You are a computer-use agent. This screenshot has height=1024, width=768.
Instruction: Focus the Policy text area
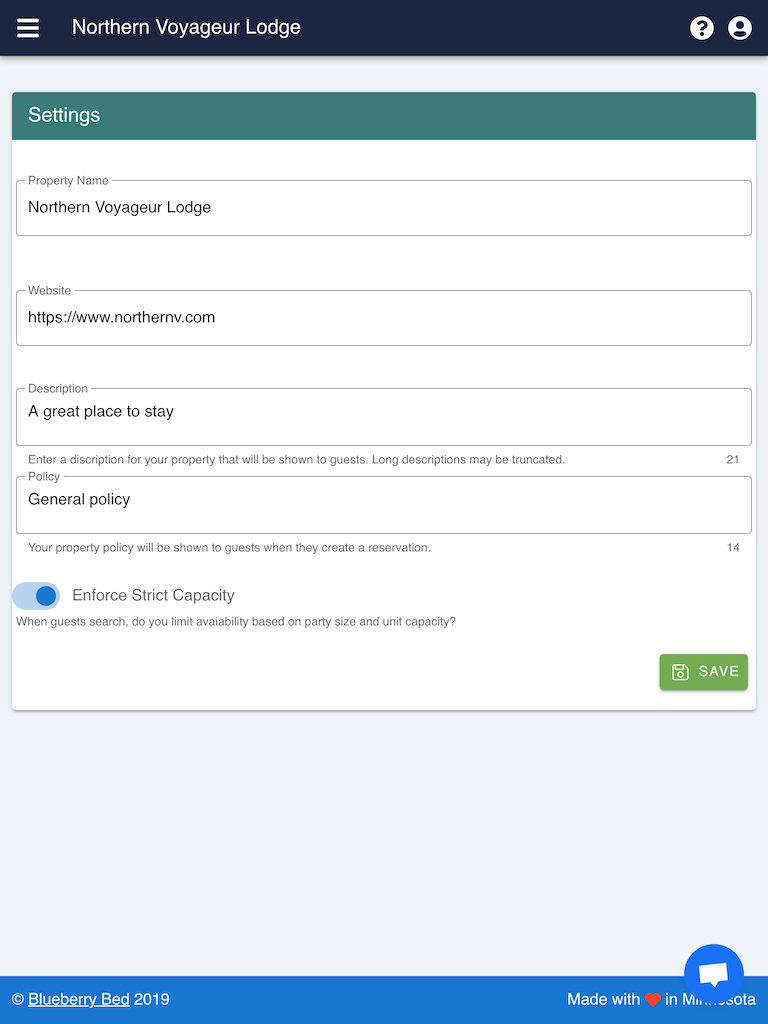click(384, 504)
